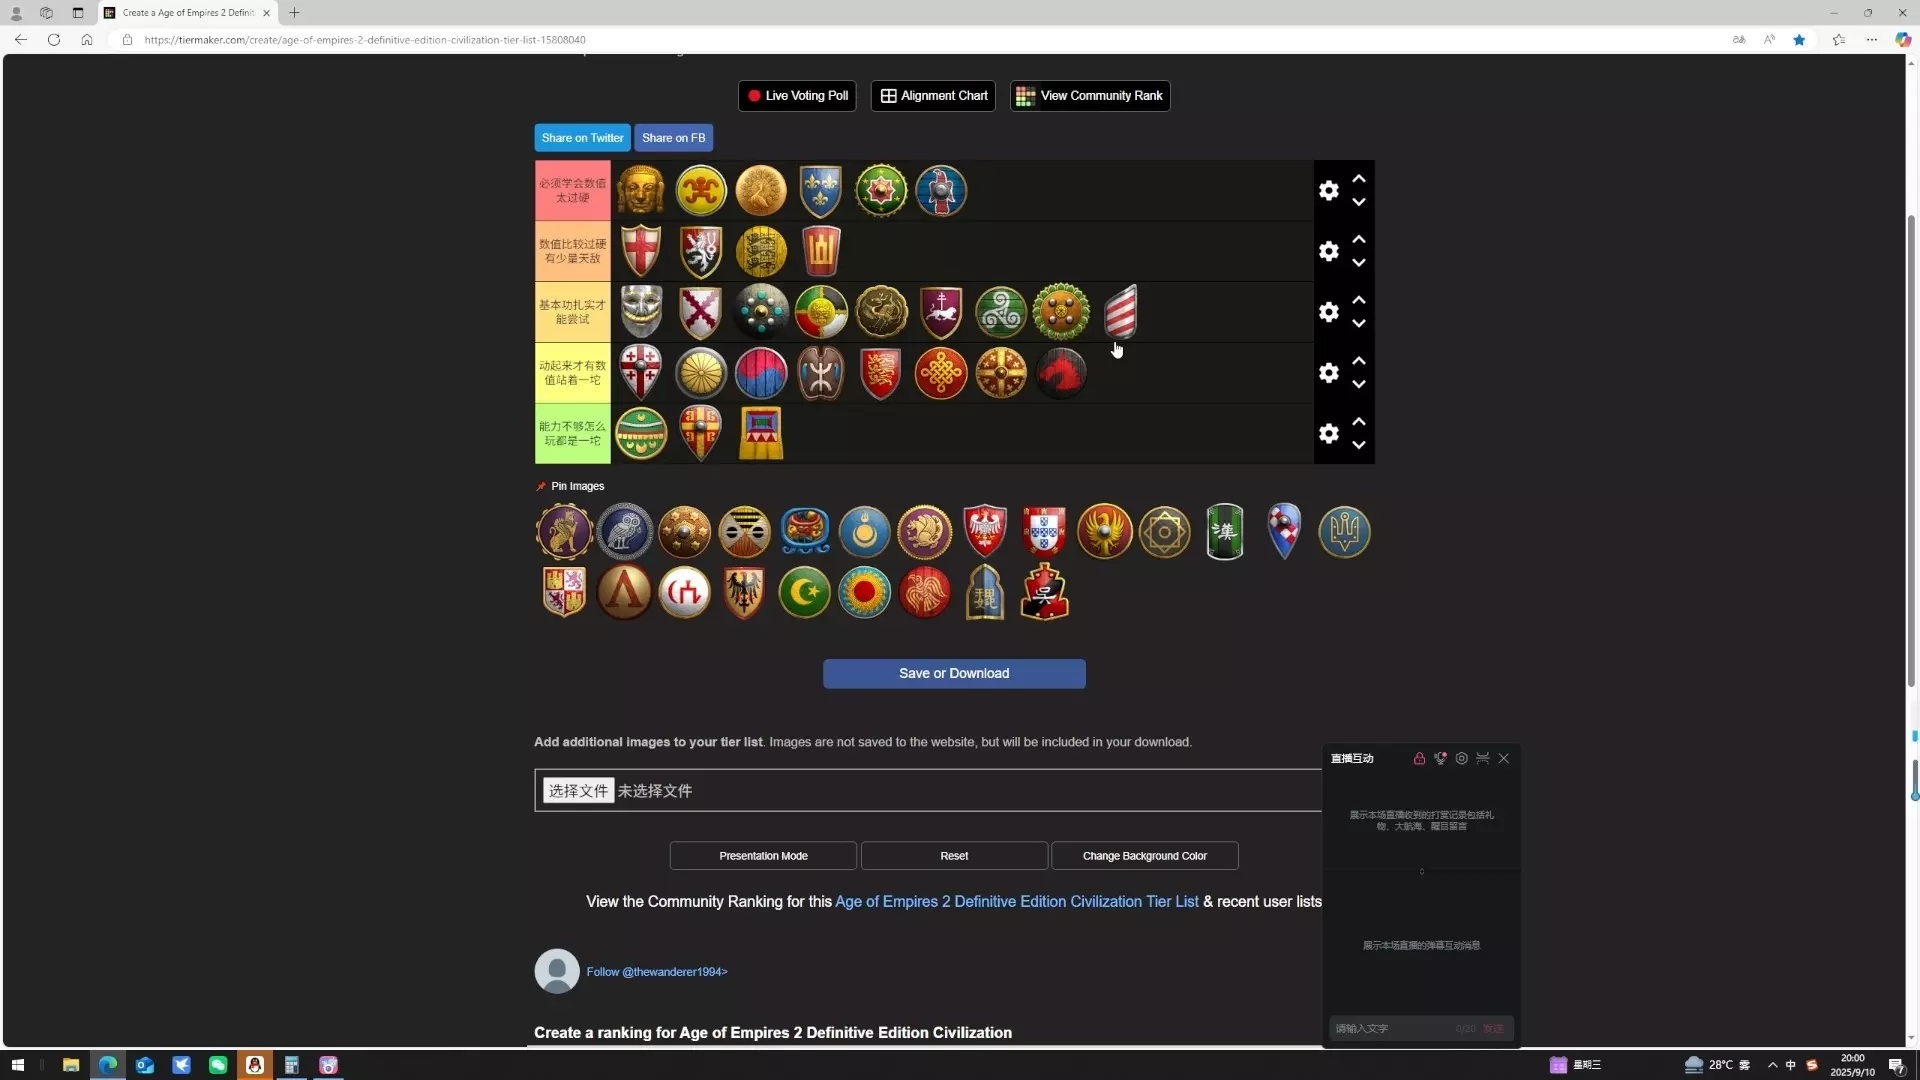1920x1080 pixels.
Task: Click the Save or Download button
Action: 953,673
